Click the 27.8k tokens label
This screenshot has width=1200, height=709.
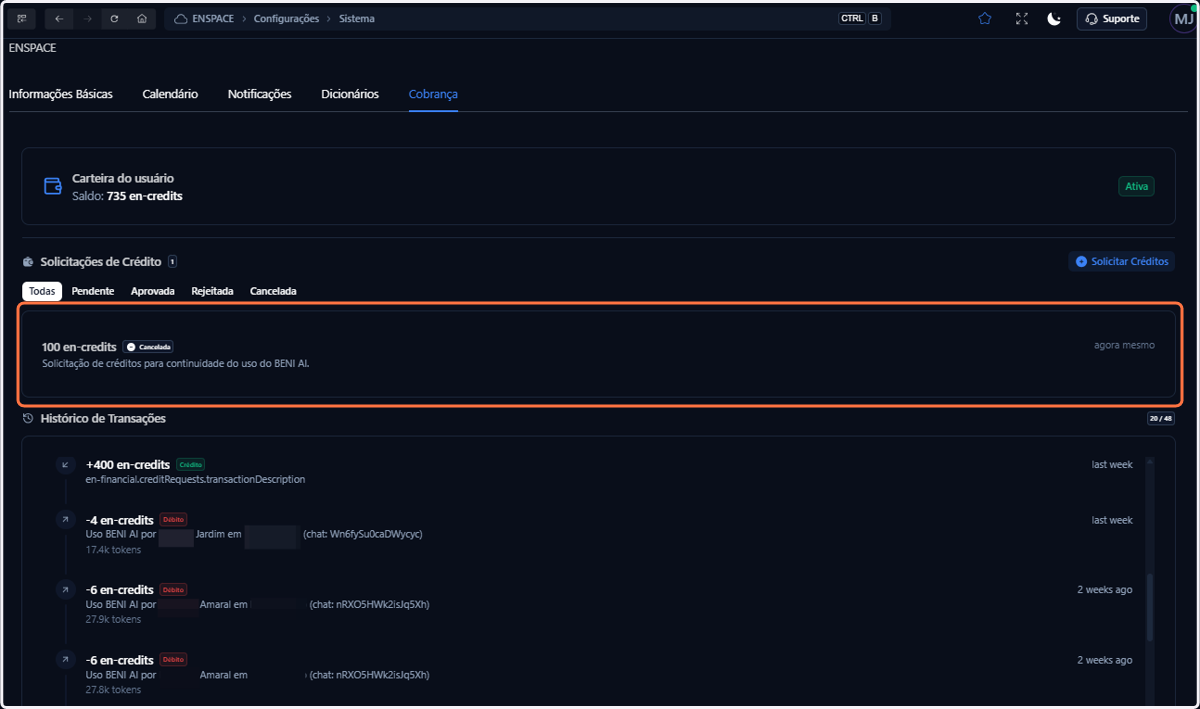pos(113,689)
